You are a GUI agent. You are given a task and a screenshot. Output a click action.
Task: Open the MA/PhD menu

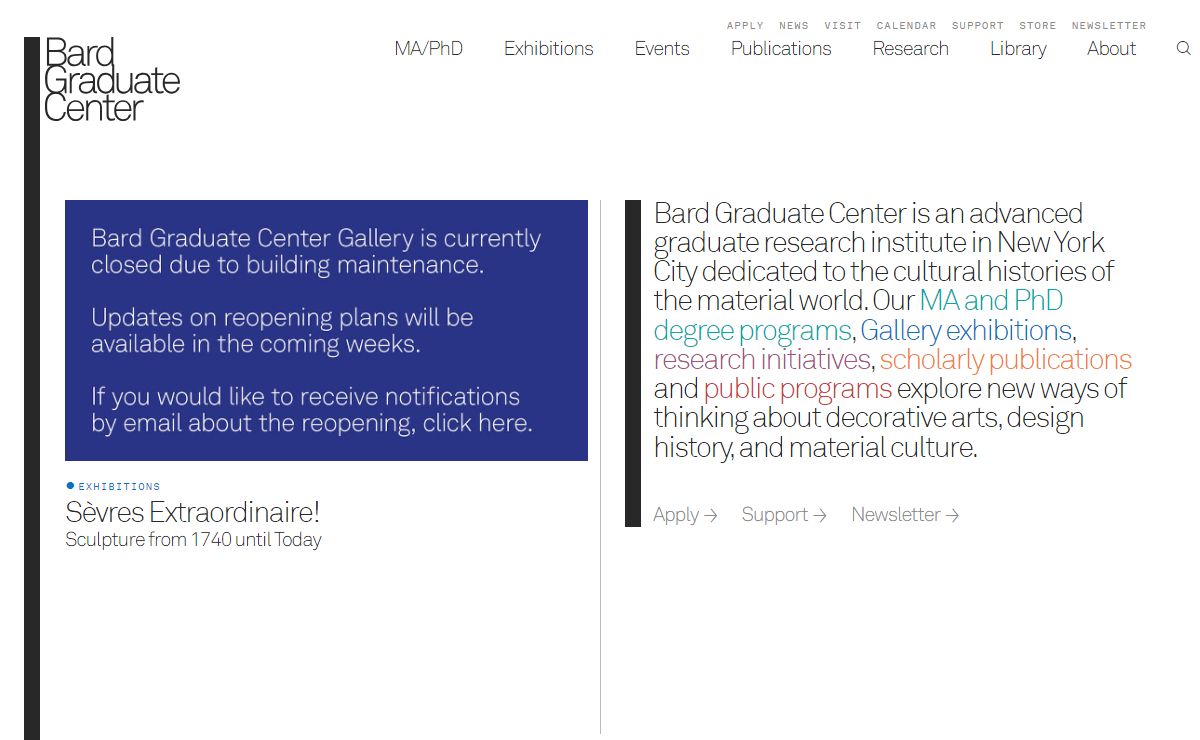tap(429, 48)
